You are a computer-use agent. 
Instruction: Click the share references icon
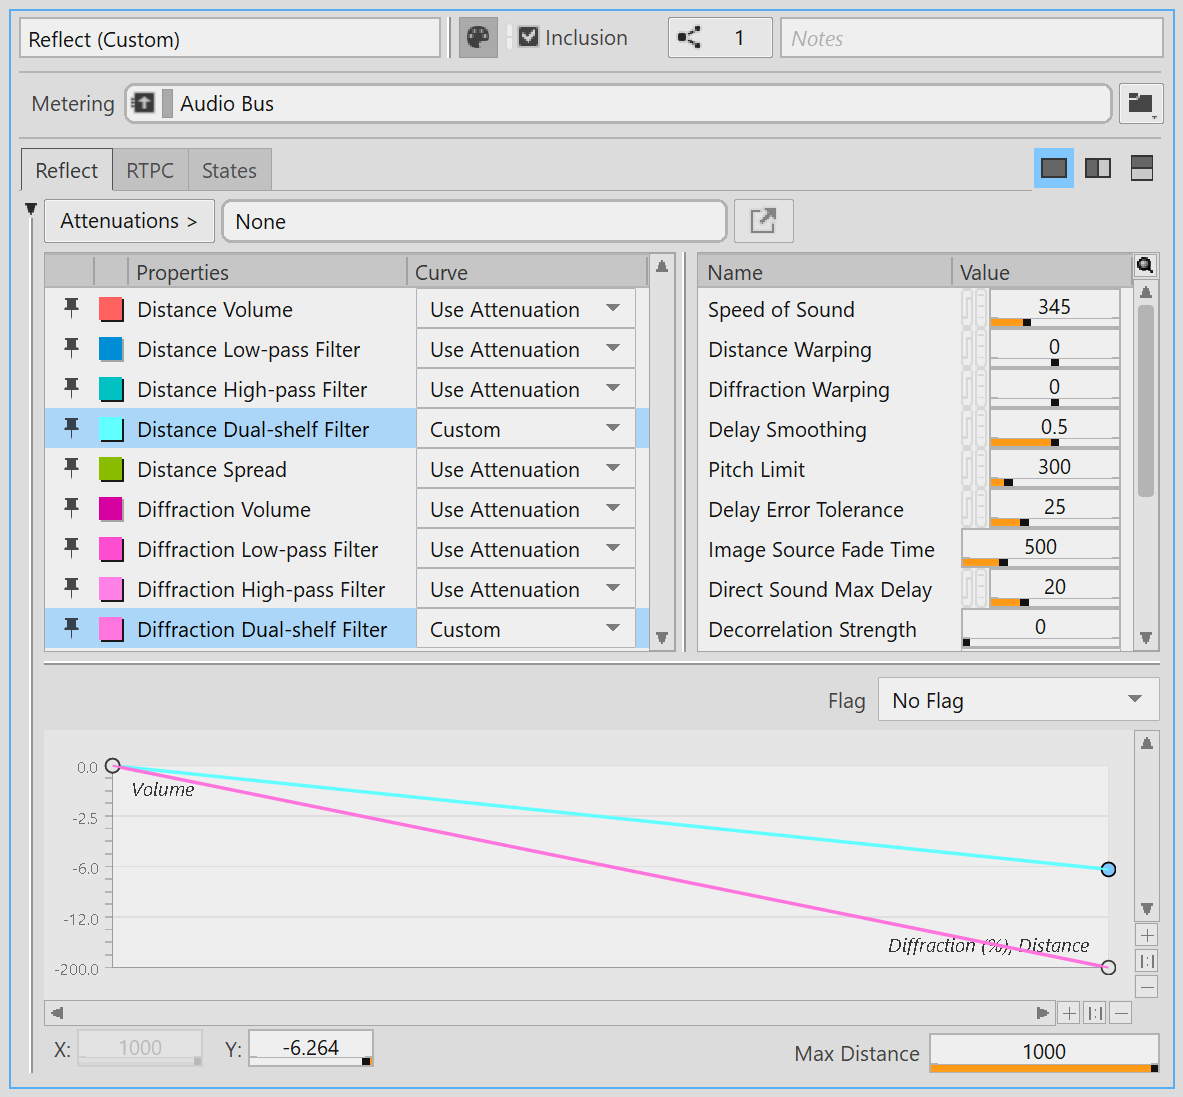pyautogui.click(x=690, y=38)
